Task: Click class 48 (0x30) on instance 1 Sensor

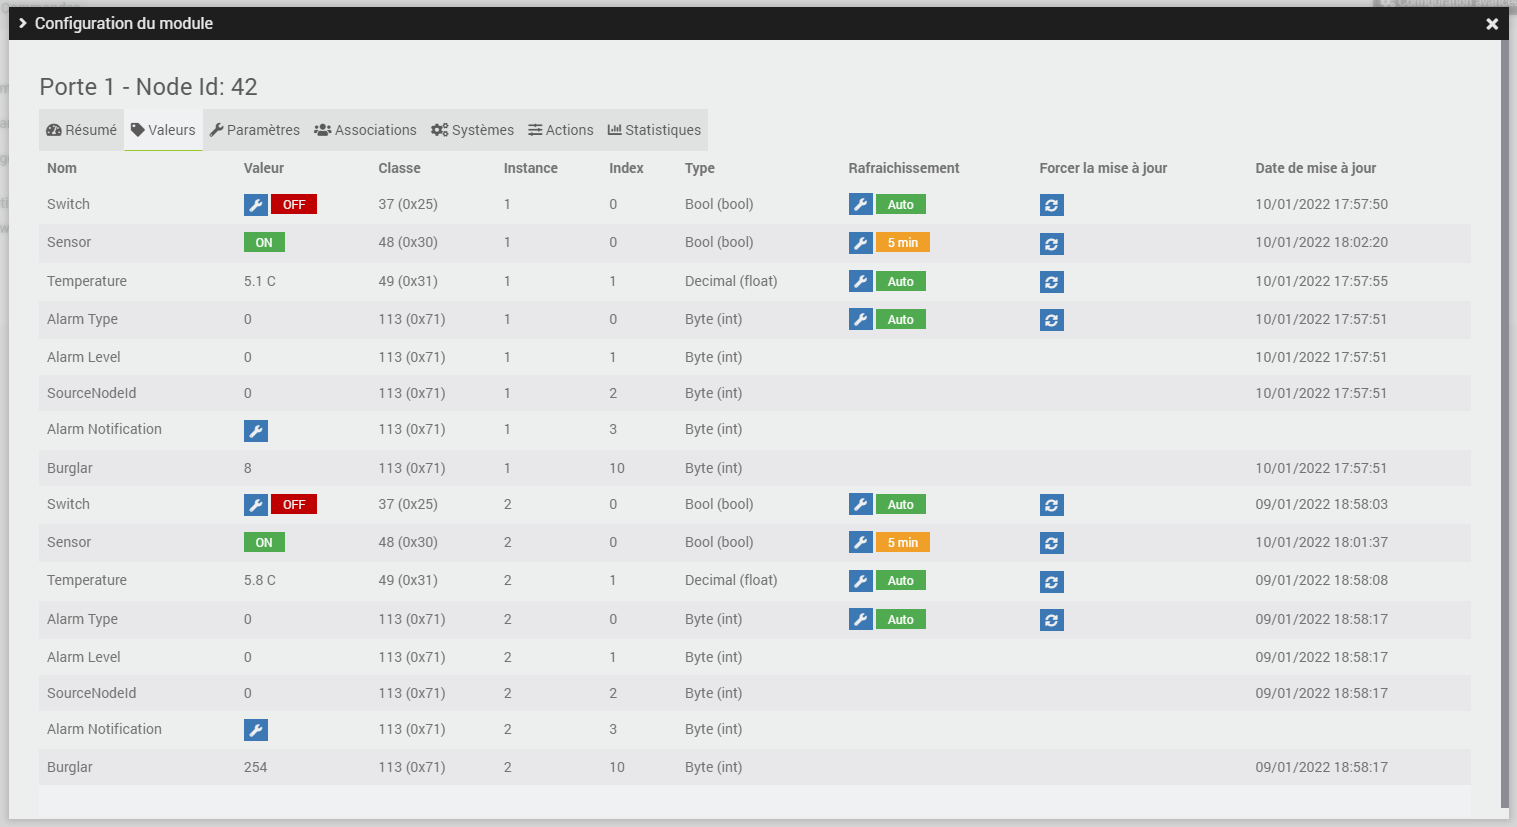Action: tap(408, 242)
